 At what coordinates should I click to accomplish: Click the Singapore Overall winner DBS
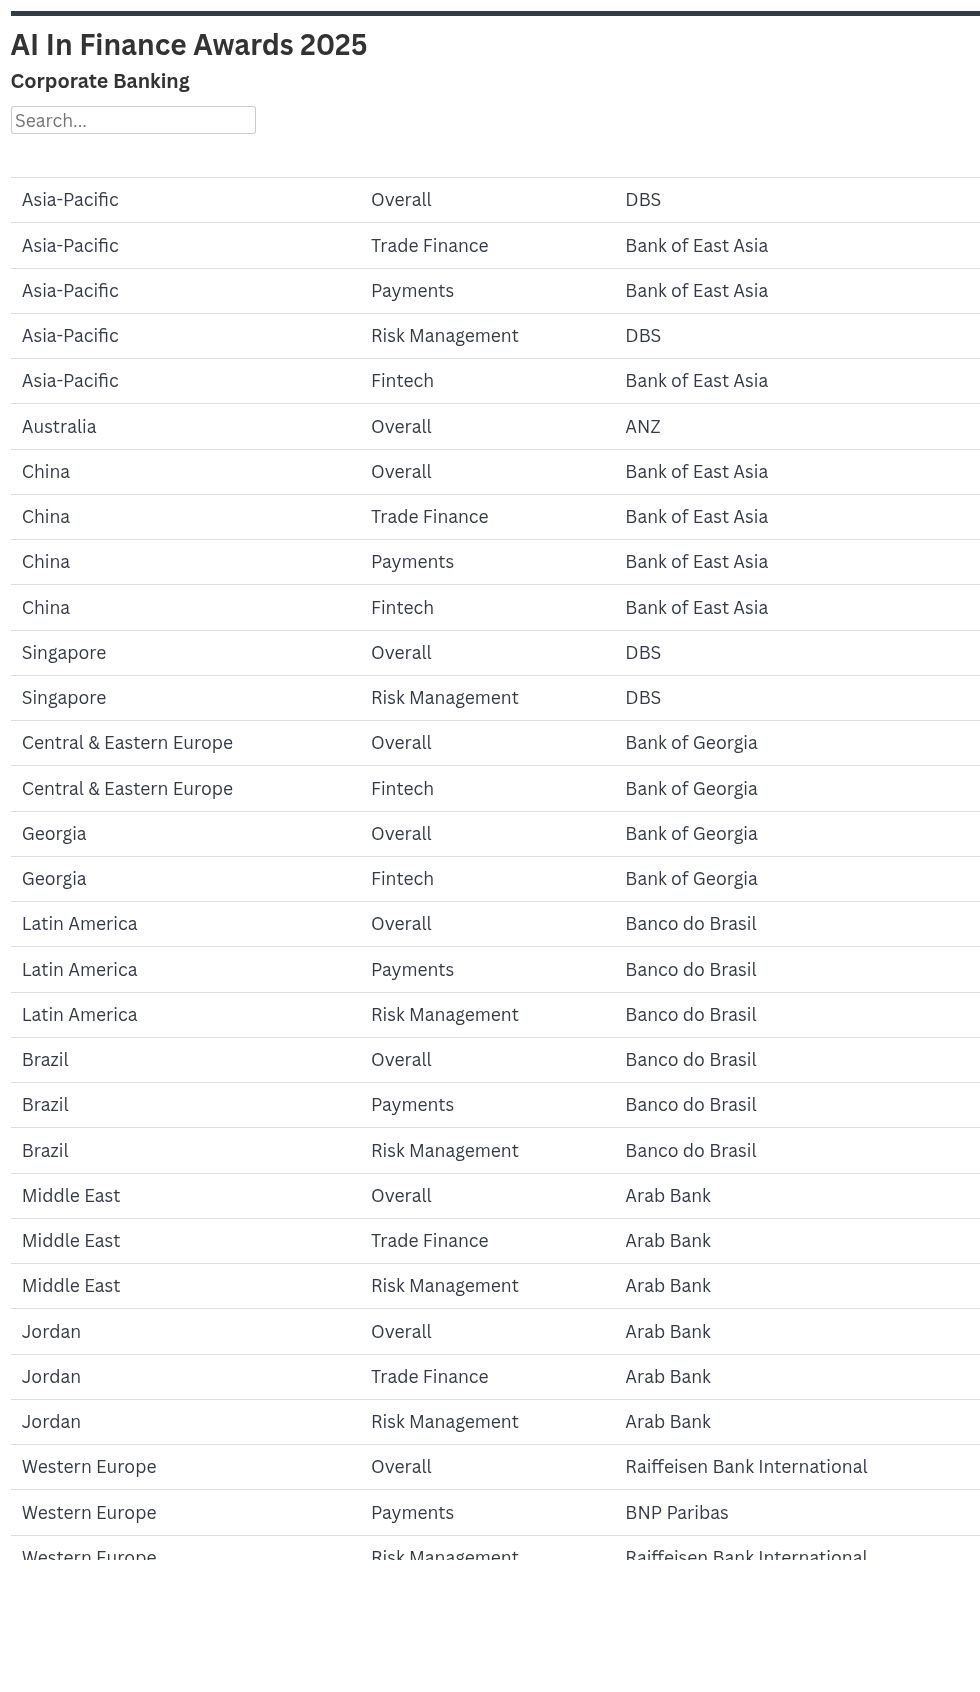point(643,652)
